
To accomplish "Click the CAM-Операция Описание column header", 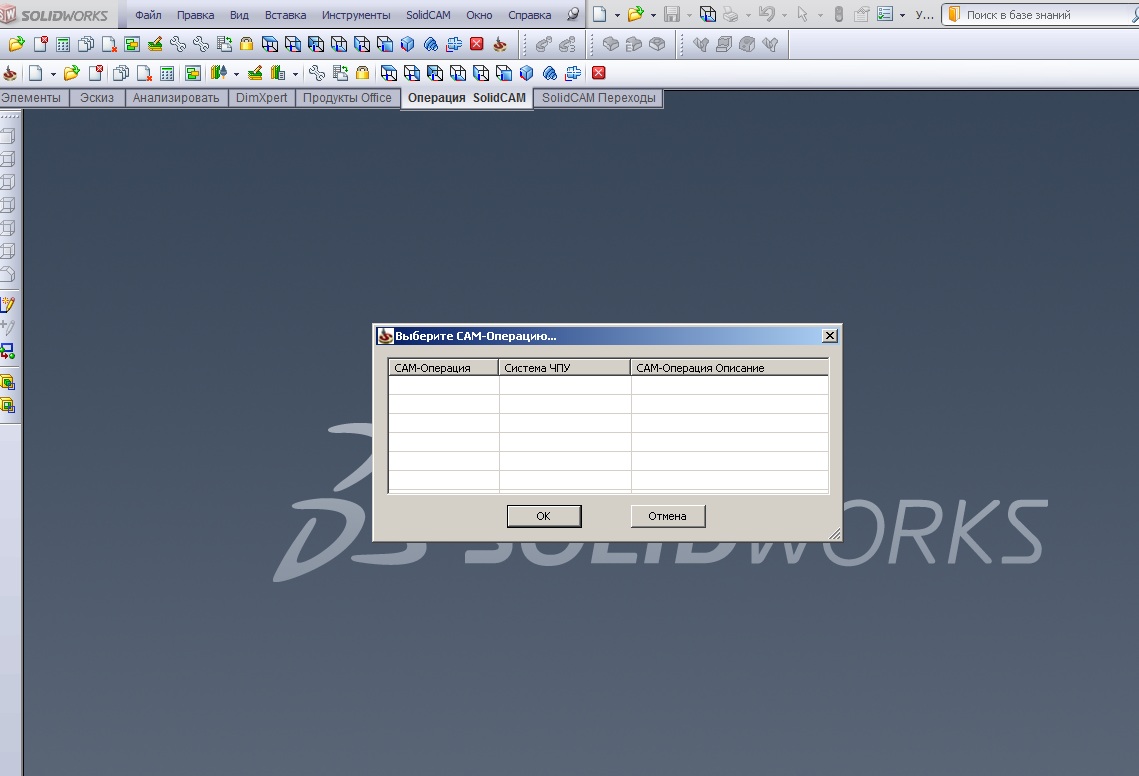I will [729, 368].
